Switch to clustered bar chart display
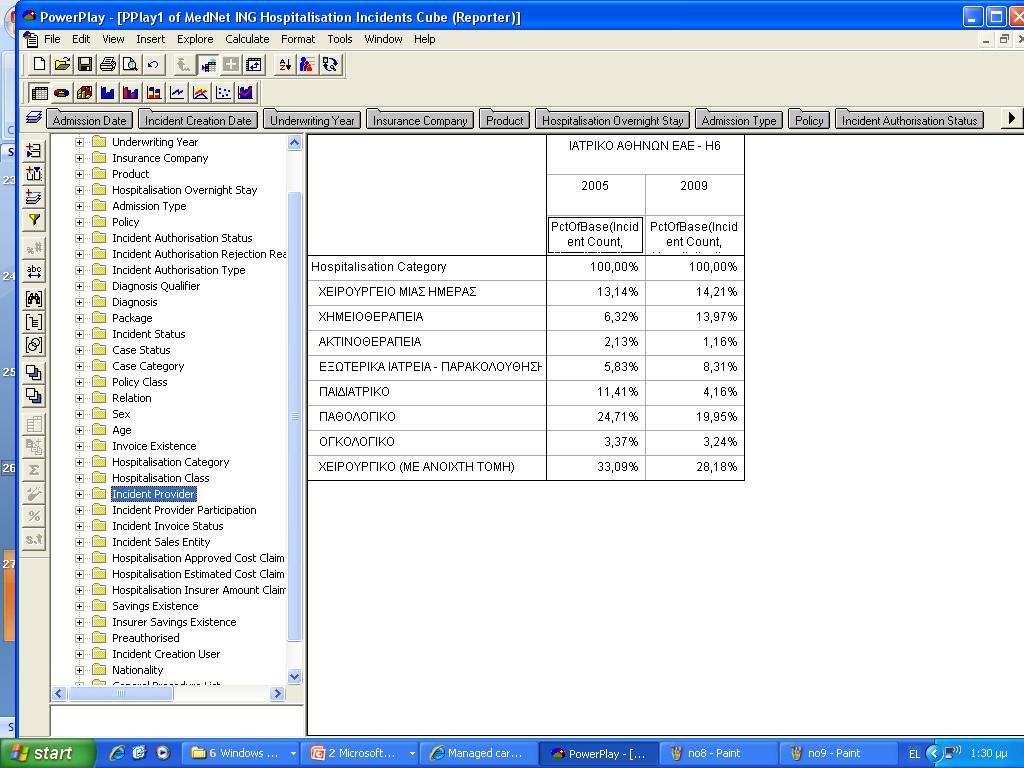1024x768 pixels. click(130, 93)
